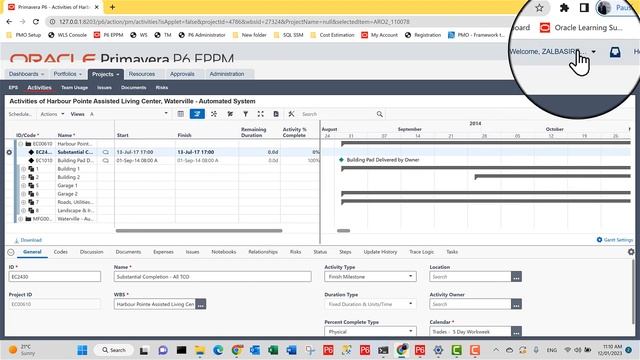Open the Oracle Learning bookmark

pyautogui.click(x=581, y=28)
